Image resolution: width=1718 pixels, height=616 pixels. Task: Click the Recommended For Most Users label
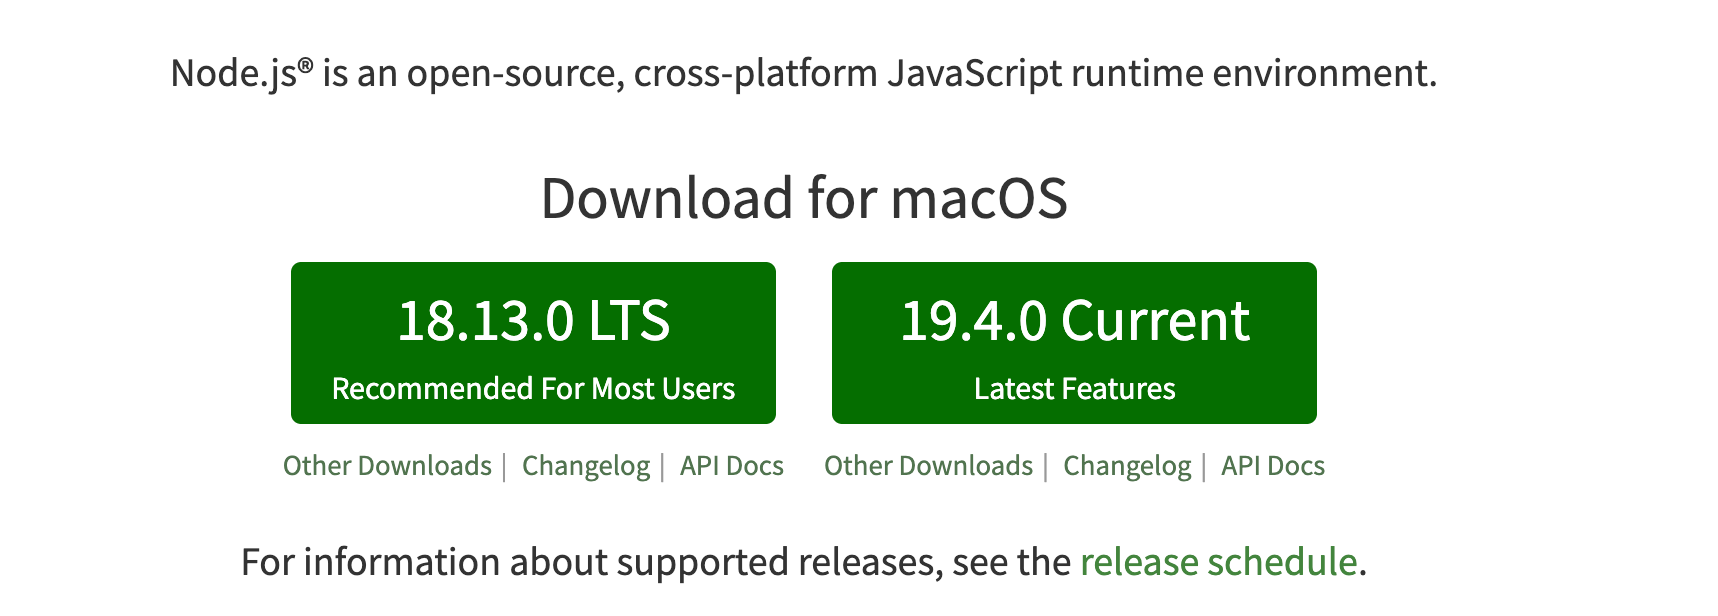click(533, 388)
